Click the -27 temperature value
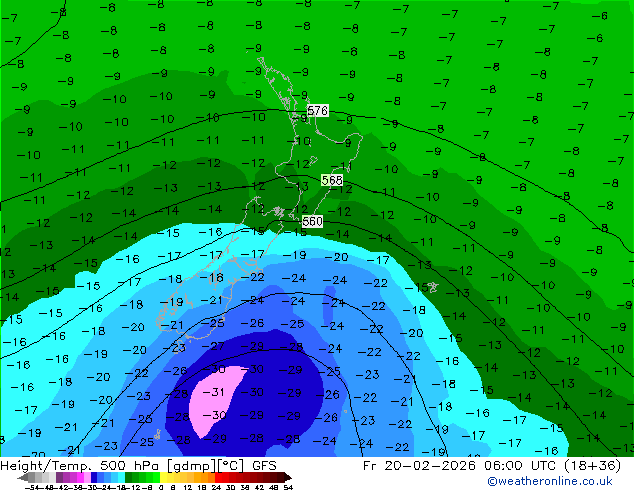Viewport: 634px width, 490px height. 213,346
